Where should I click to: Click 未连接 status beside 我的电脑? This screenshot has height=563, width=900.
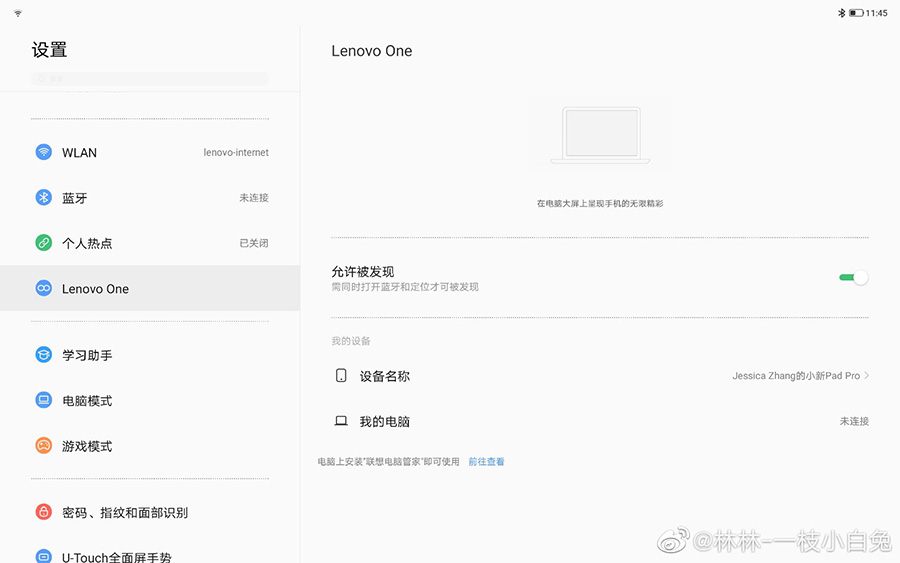(854, 421)
